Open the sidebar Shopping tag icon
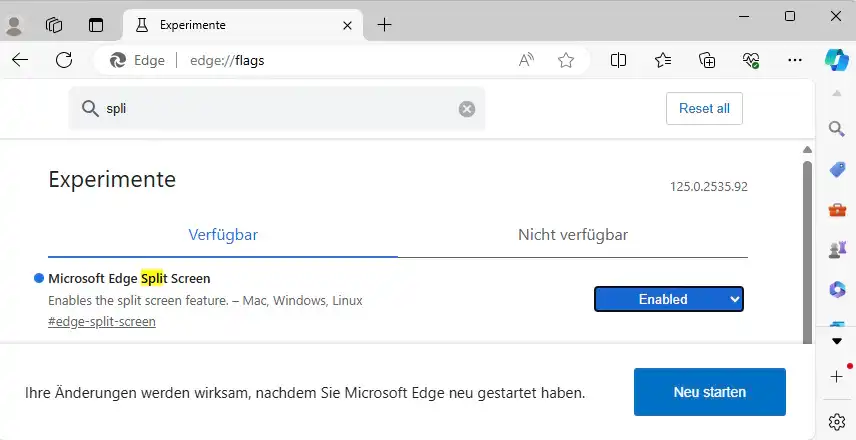Viewport: 856px width, 440px height. coord(837,170)
